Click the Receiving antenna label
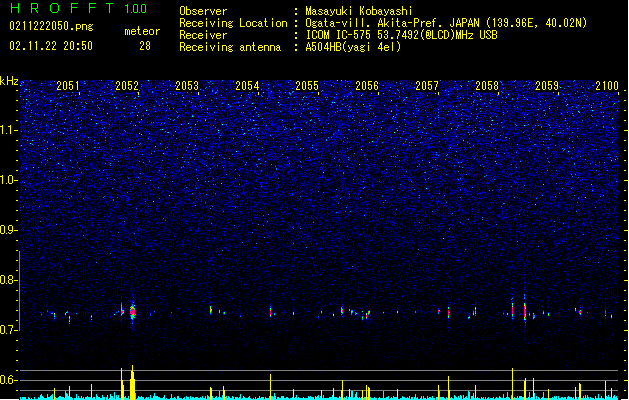The width and height of the screenshot is (629, 400). pos(230,47)
